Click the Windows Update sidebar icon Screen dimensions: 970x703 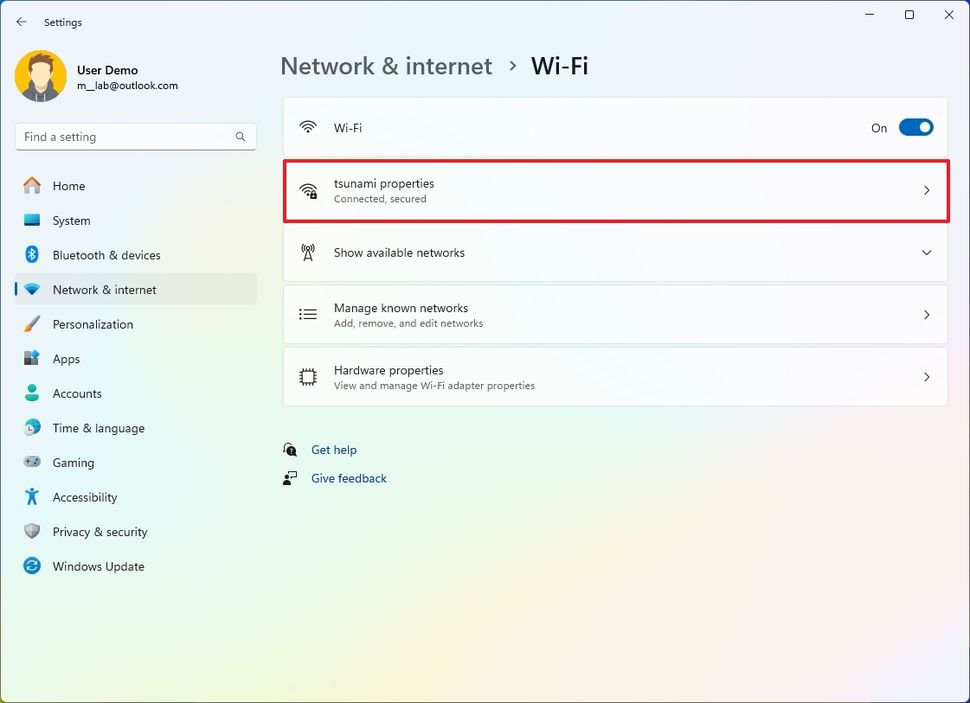pyautogui.click(x=31, y=566)
